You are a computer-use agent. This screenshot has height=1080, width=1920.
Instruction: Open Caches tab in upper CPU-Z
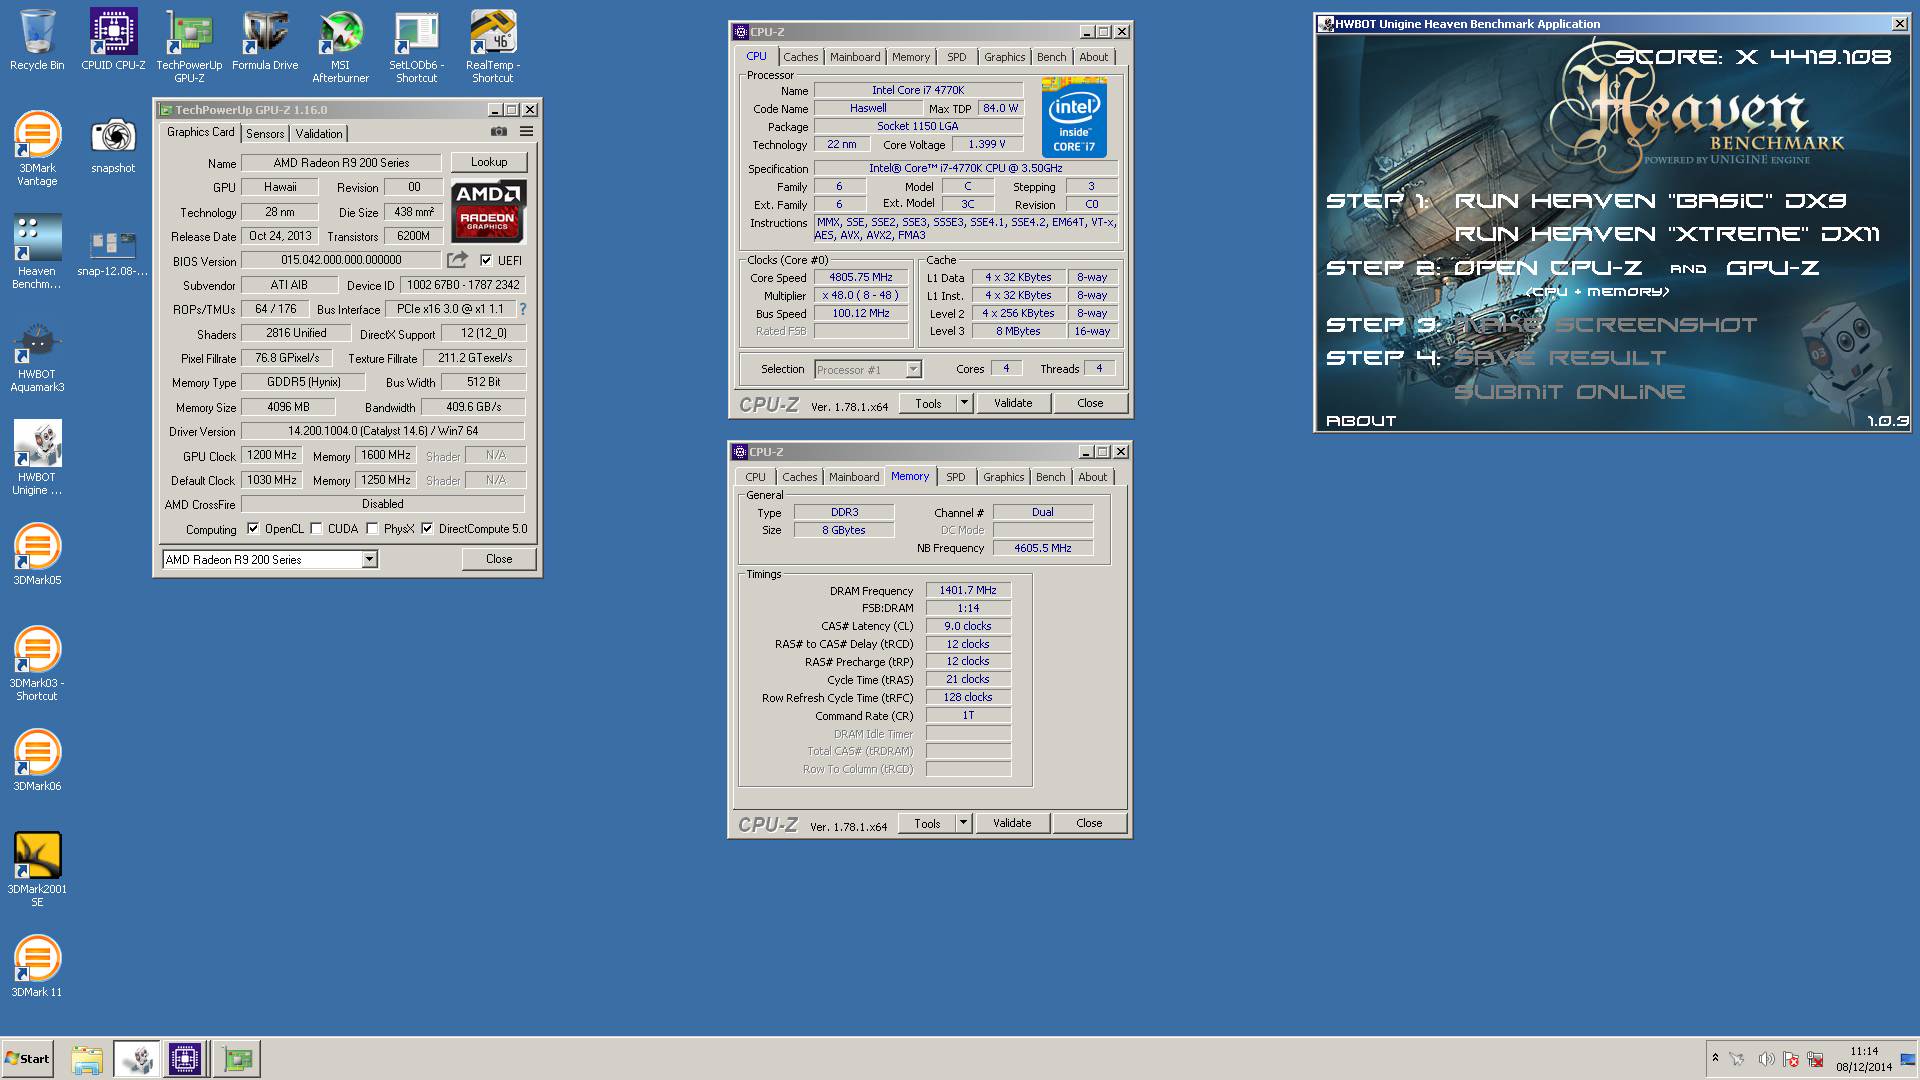pos(800,57)
